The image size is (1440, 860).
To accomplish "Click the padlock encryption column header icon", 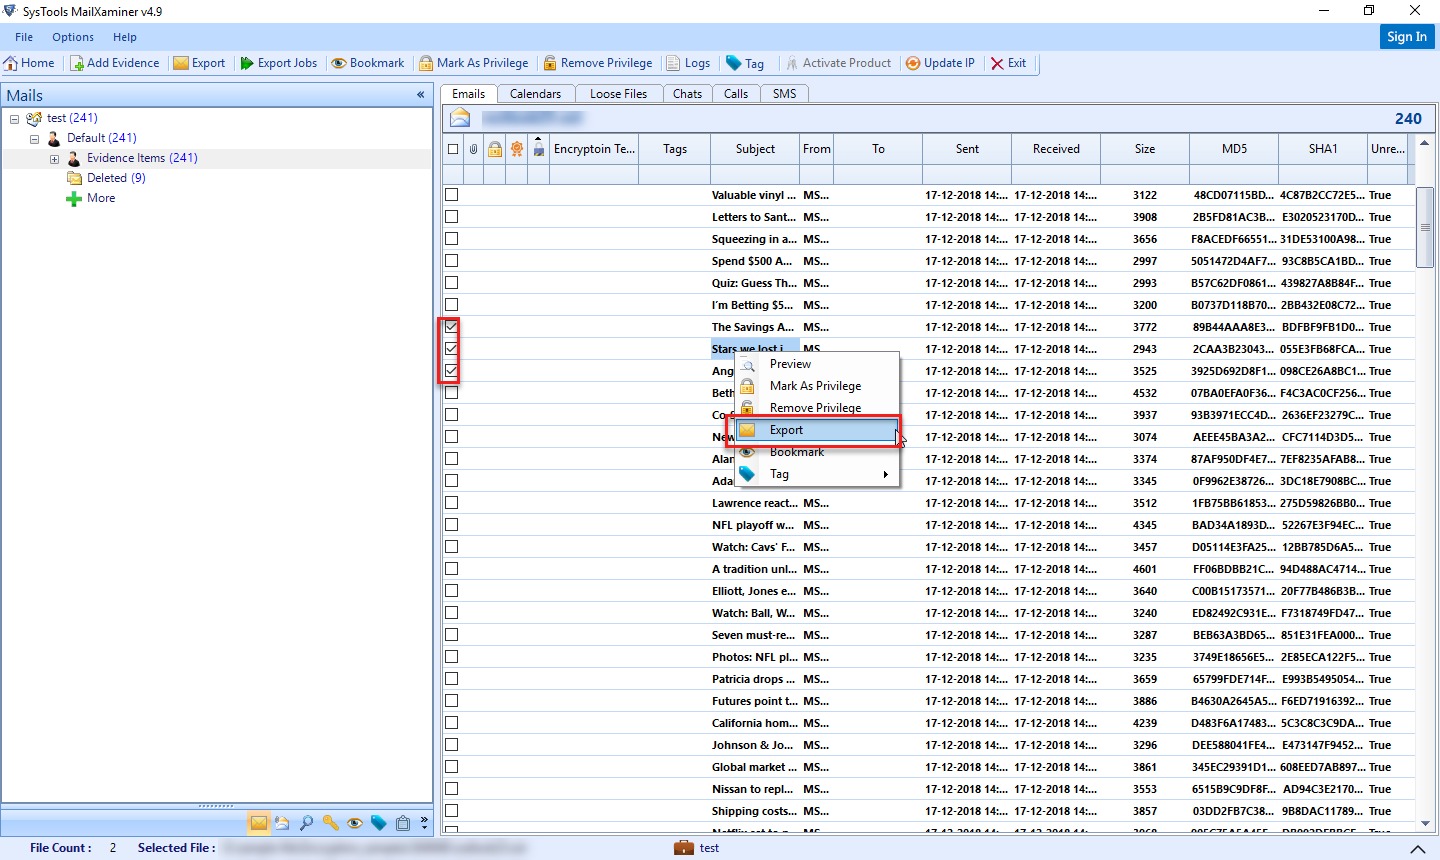I will 538,147.
